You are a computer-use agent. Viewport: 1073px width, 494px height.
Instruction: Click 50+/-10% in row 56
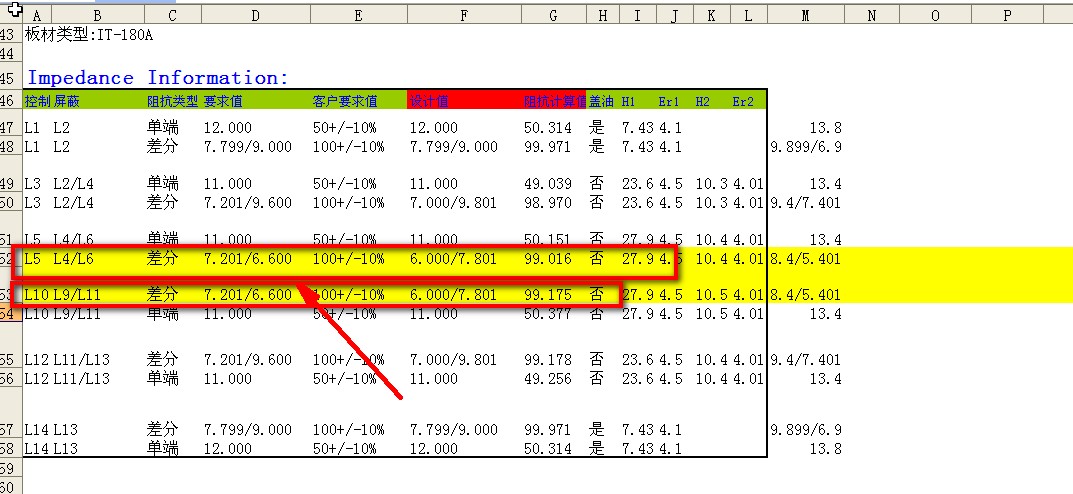[344, 379]
